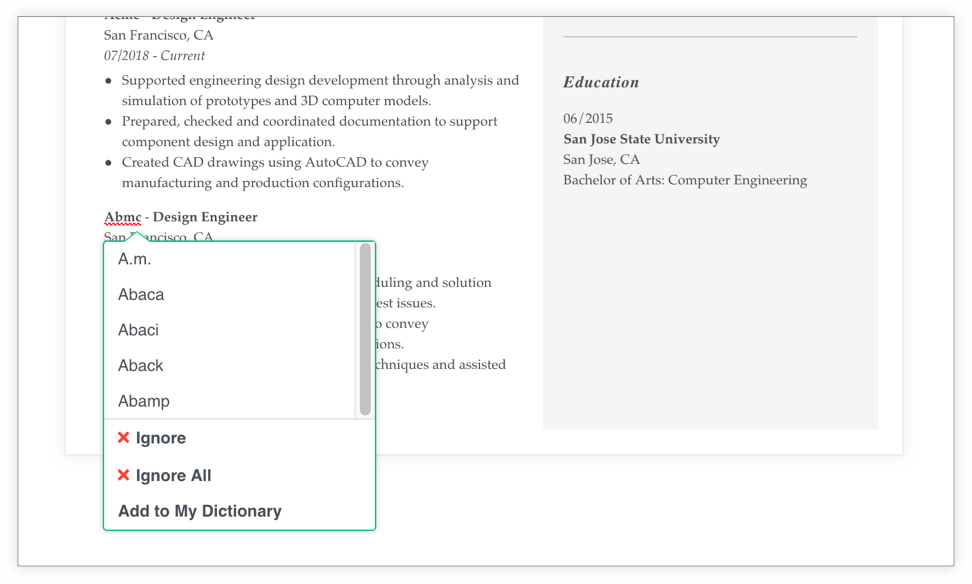This screenshot has width=972, height=584.
Task: Click the red X icon beside Ignore All
Action: (124, 475)
